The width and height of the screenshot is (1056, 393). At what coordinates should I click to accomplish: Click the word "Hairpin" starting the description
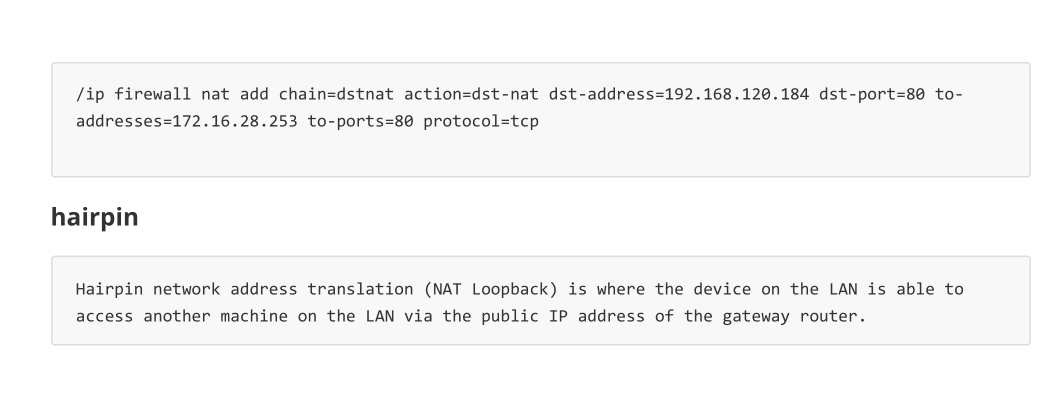pos(109,289)
